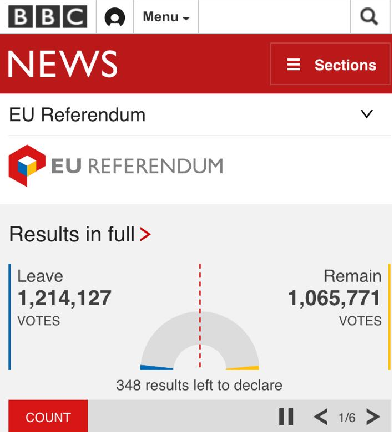Open the account sign-in profile icon
Screen dimensions: 392x432
pyautogui.click(x=115, y=17)
